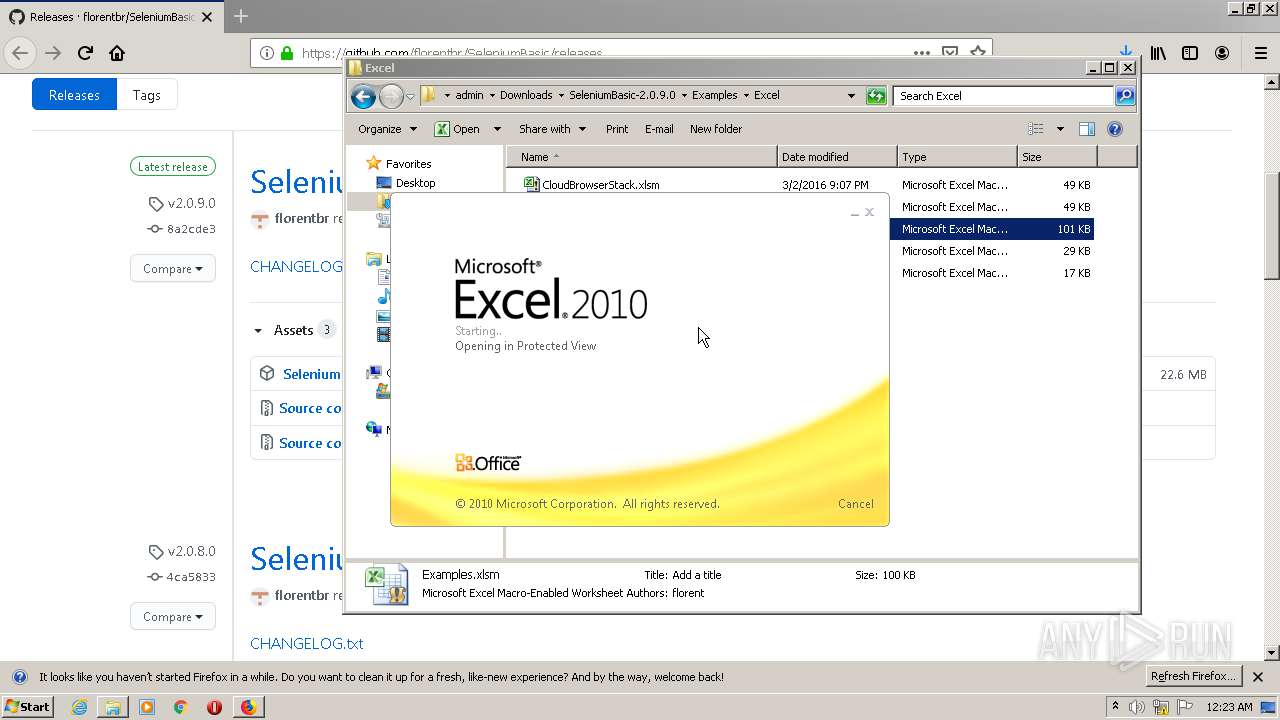Click the Examples.xlsm thumbnail in details pane
This screenshot has height=720, width=1280.
[x=386, y=585]
